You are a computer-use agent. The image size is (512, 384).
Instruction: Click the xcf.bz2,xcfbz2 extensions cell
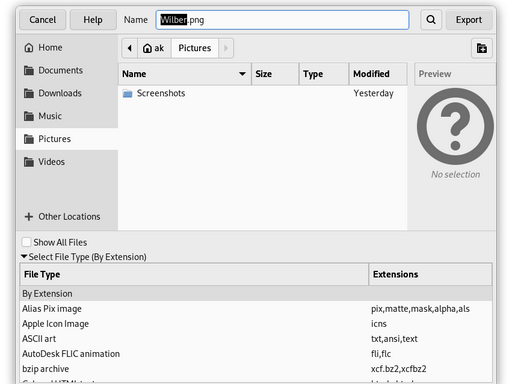pyautogui.click(x=399, y=369)
